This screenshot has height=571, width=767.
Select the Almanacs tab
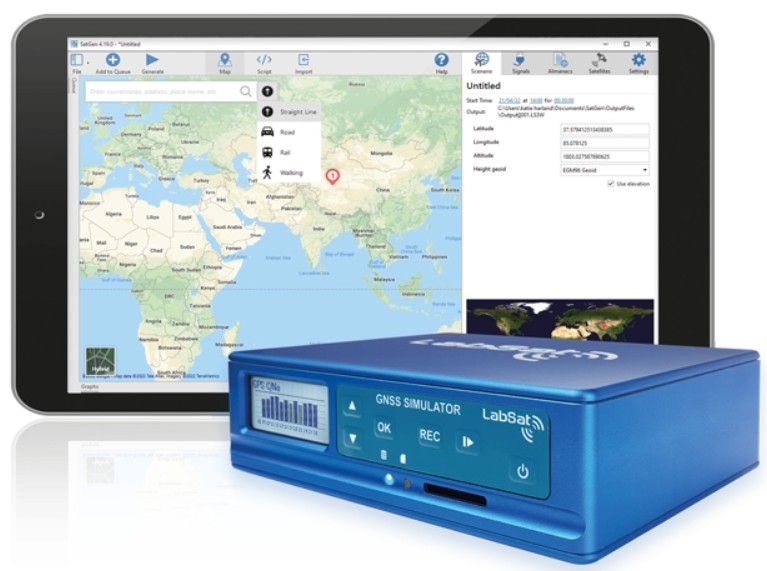(560, 64)
